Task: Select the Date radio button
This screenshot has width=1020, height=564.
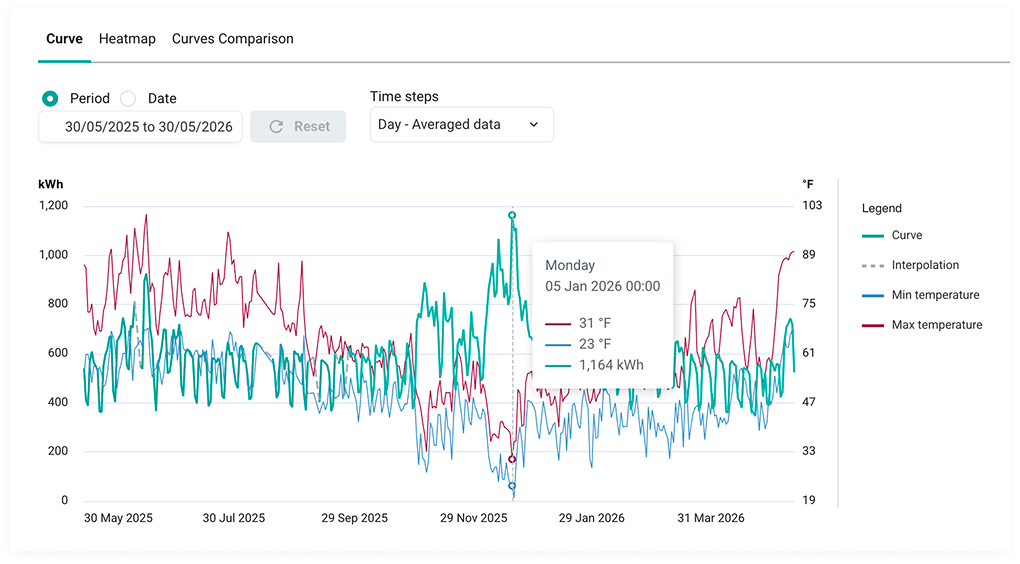Action: pyautogui.click(x=128, y=98)
